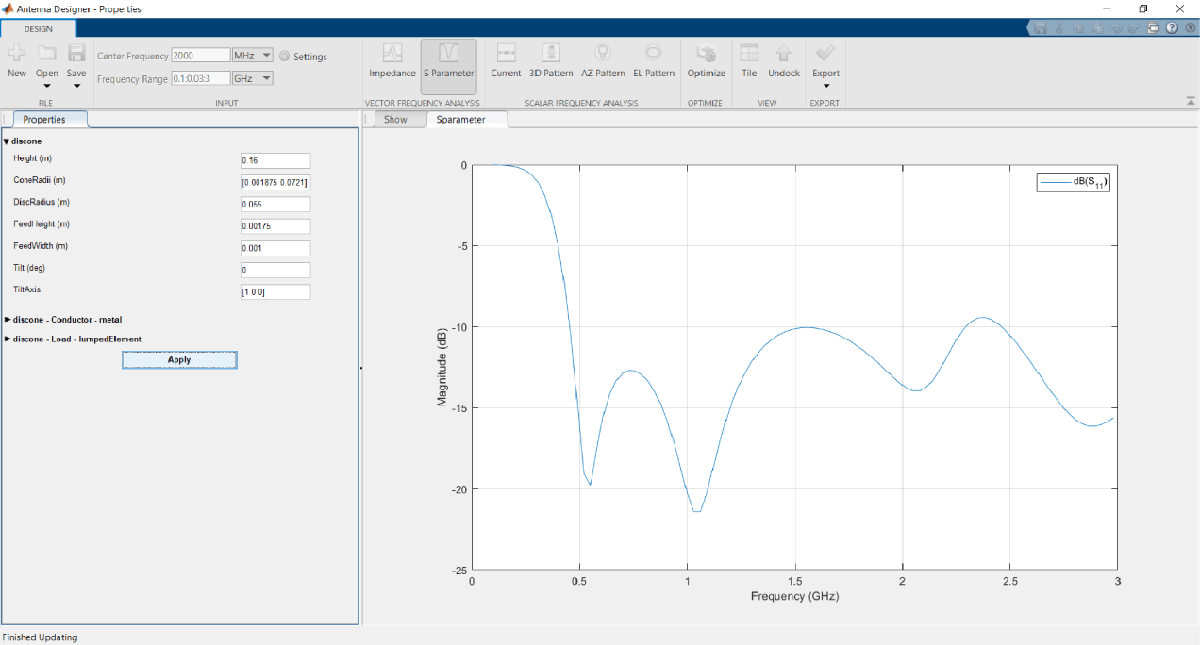Click the Finished Updating status text
Viewport: 1200px width, 645px height.
pos(40,637)
